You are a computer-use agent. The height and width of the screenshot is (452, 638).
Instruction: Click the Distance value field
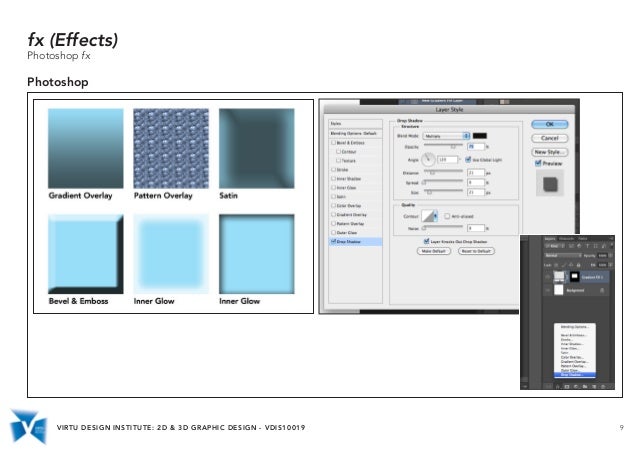click(476, 173)
